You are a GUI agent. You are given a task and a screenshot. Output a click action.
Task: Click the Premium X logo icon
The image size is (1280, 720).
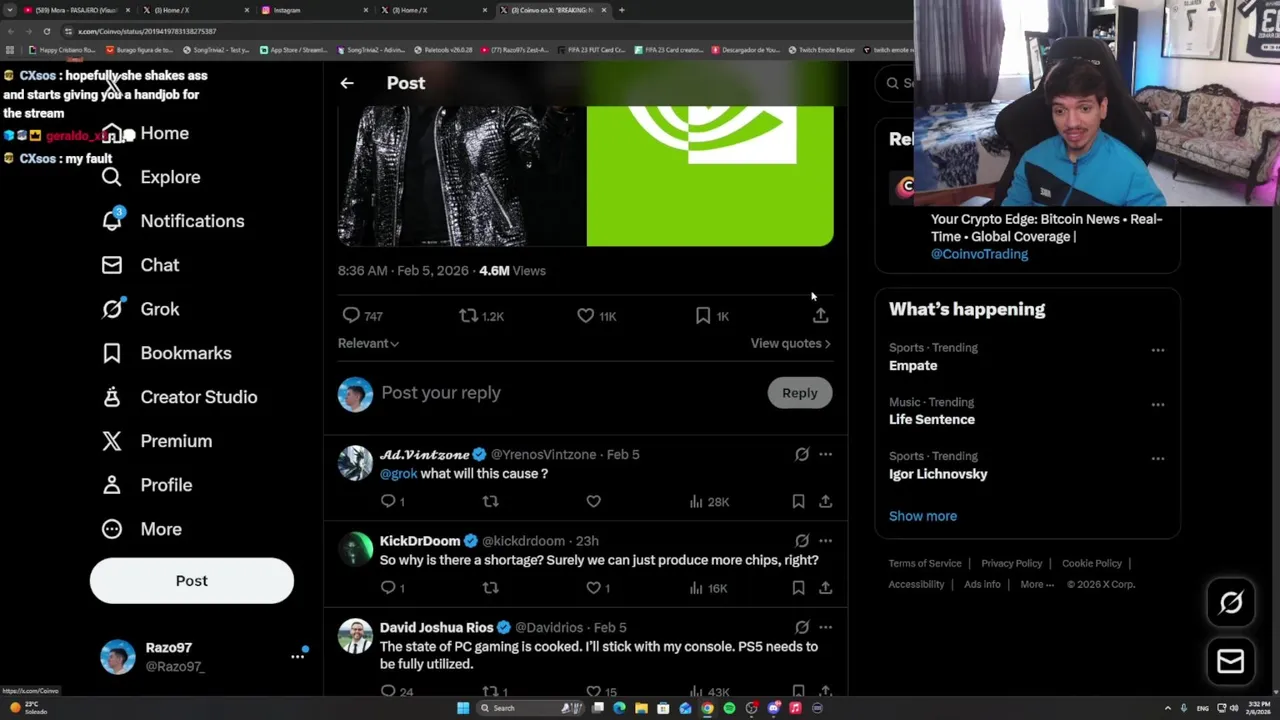coord(112,441)
